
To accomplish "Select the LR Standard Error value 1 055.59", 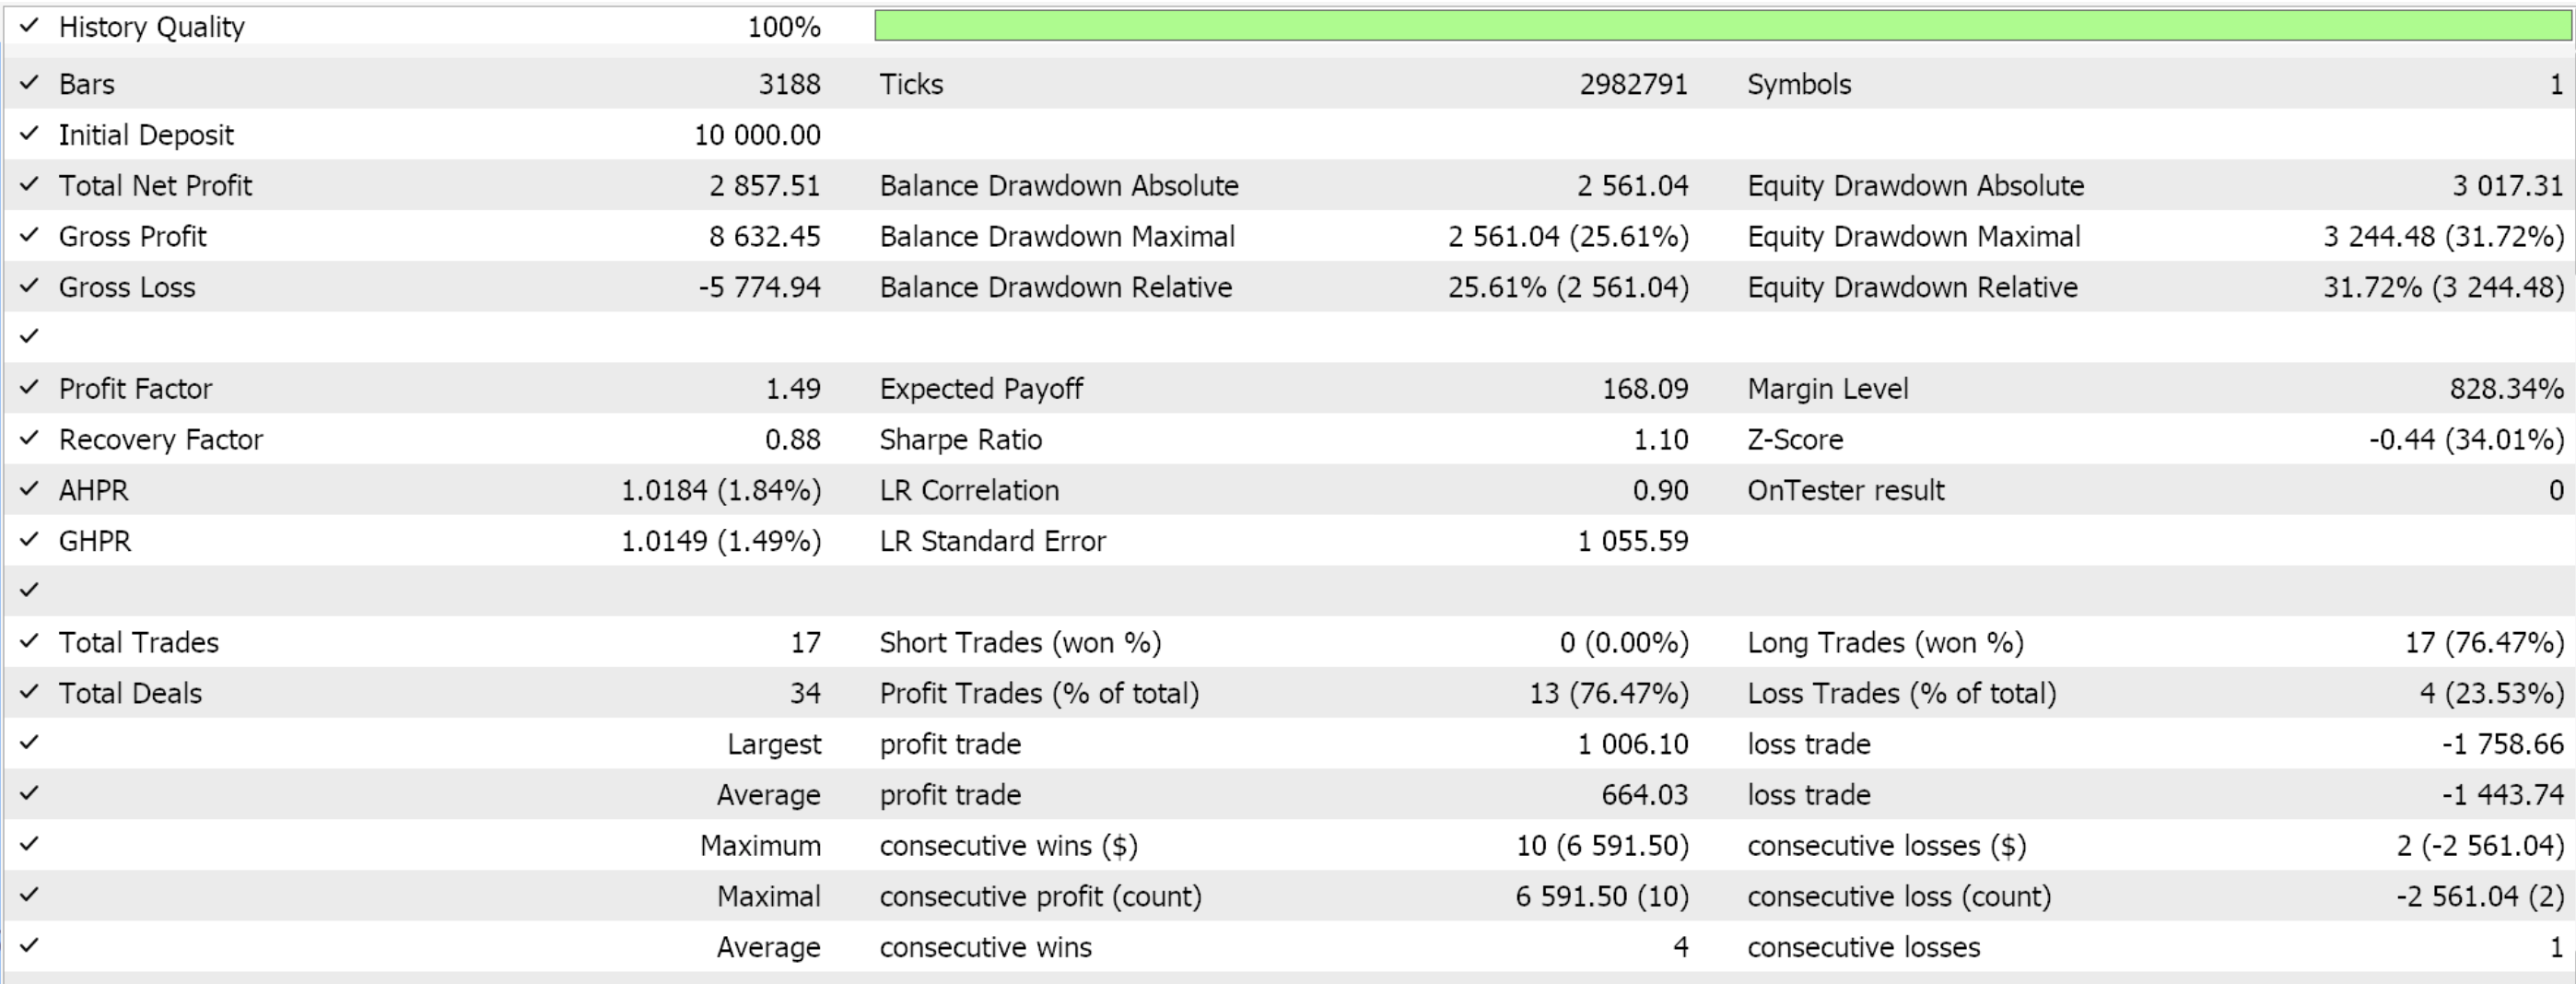I will pyautogui.click(x=1633, y=542).
